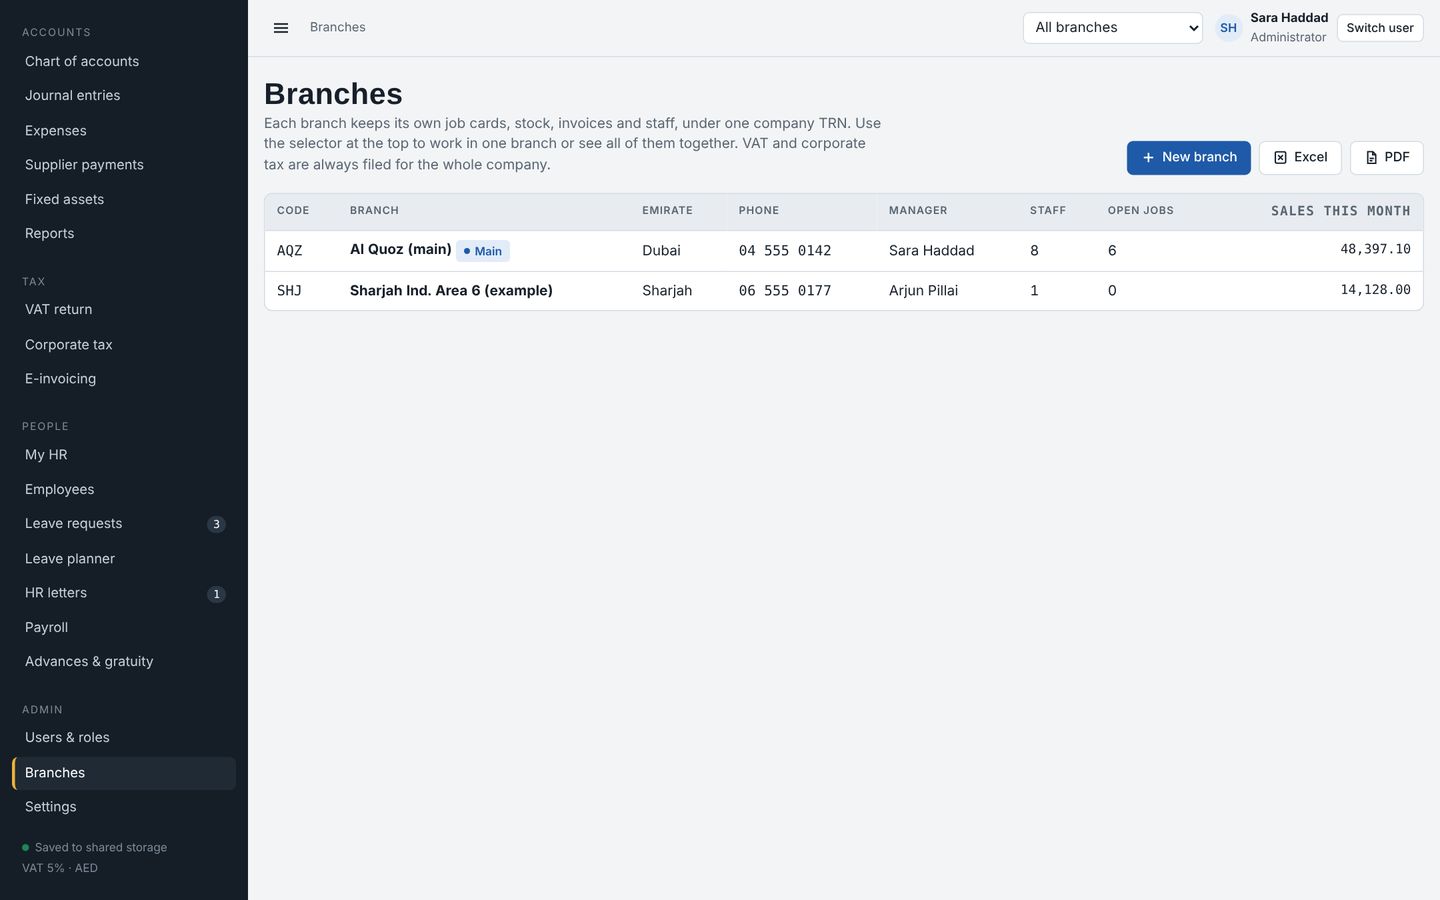This screenshot has height=900, width=1440.
Task: Click the sales value 48,397.10
Action: point(1375,249)
